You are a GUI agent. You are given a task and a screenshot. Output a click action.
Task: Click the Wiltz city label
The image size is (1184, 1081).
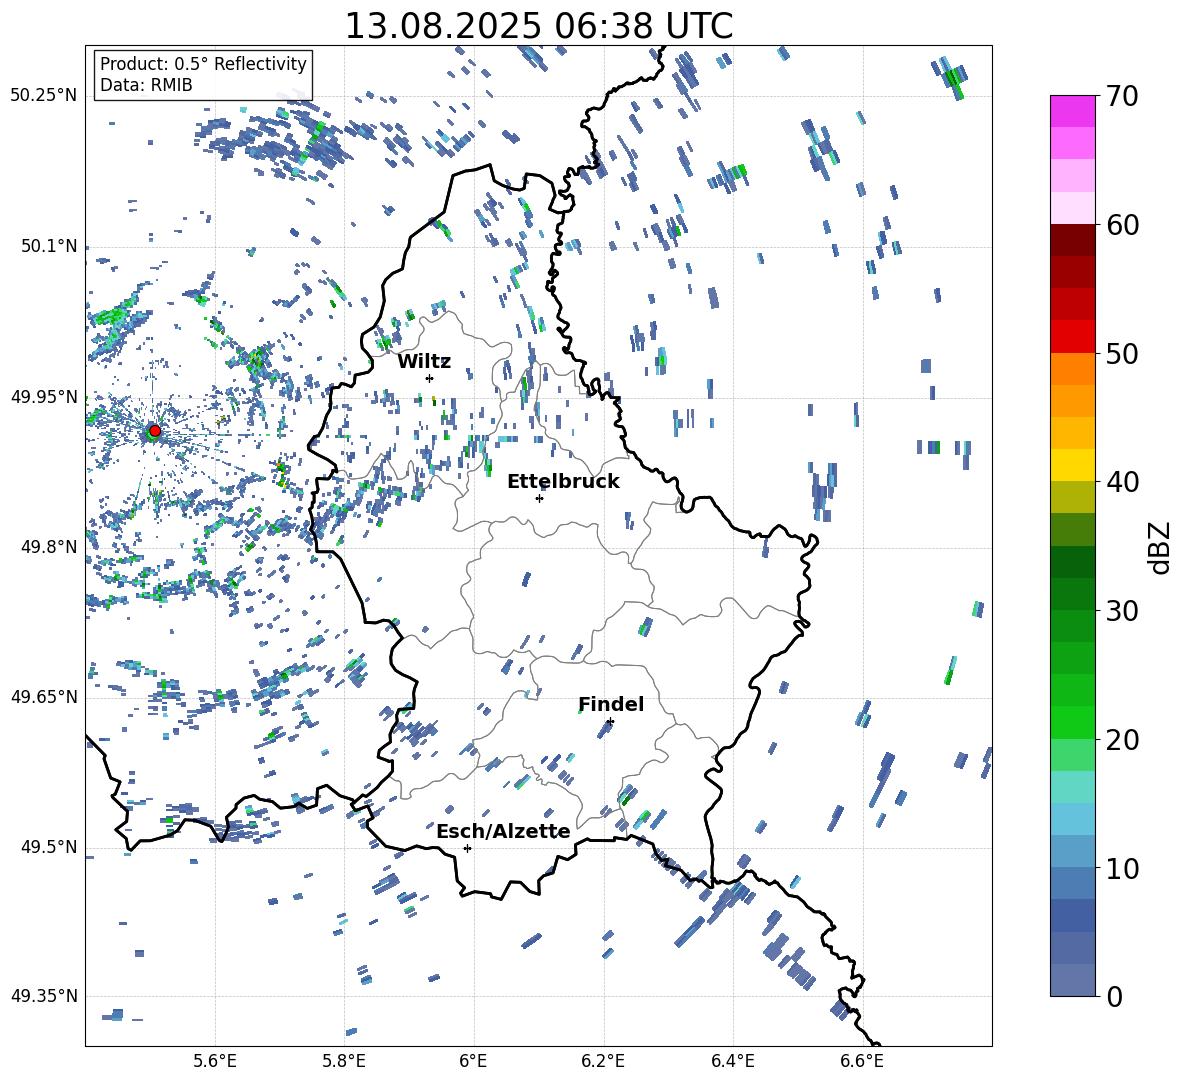(424, 361)
